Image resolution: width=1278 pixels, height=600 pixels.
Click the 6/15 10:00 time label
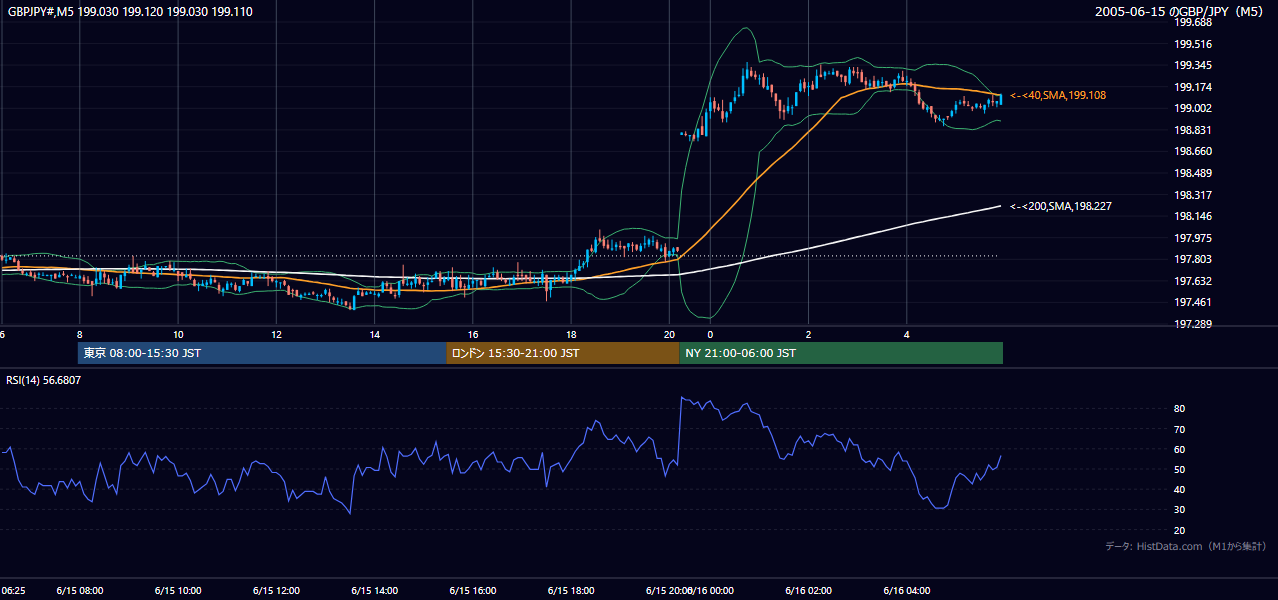pyautogui.click(x=178, y=591)
